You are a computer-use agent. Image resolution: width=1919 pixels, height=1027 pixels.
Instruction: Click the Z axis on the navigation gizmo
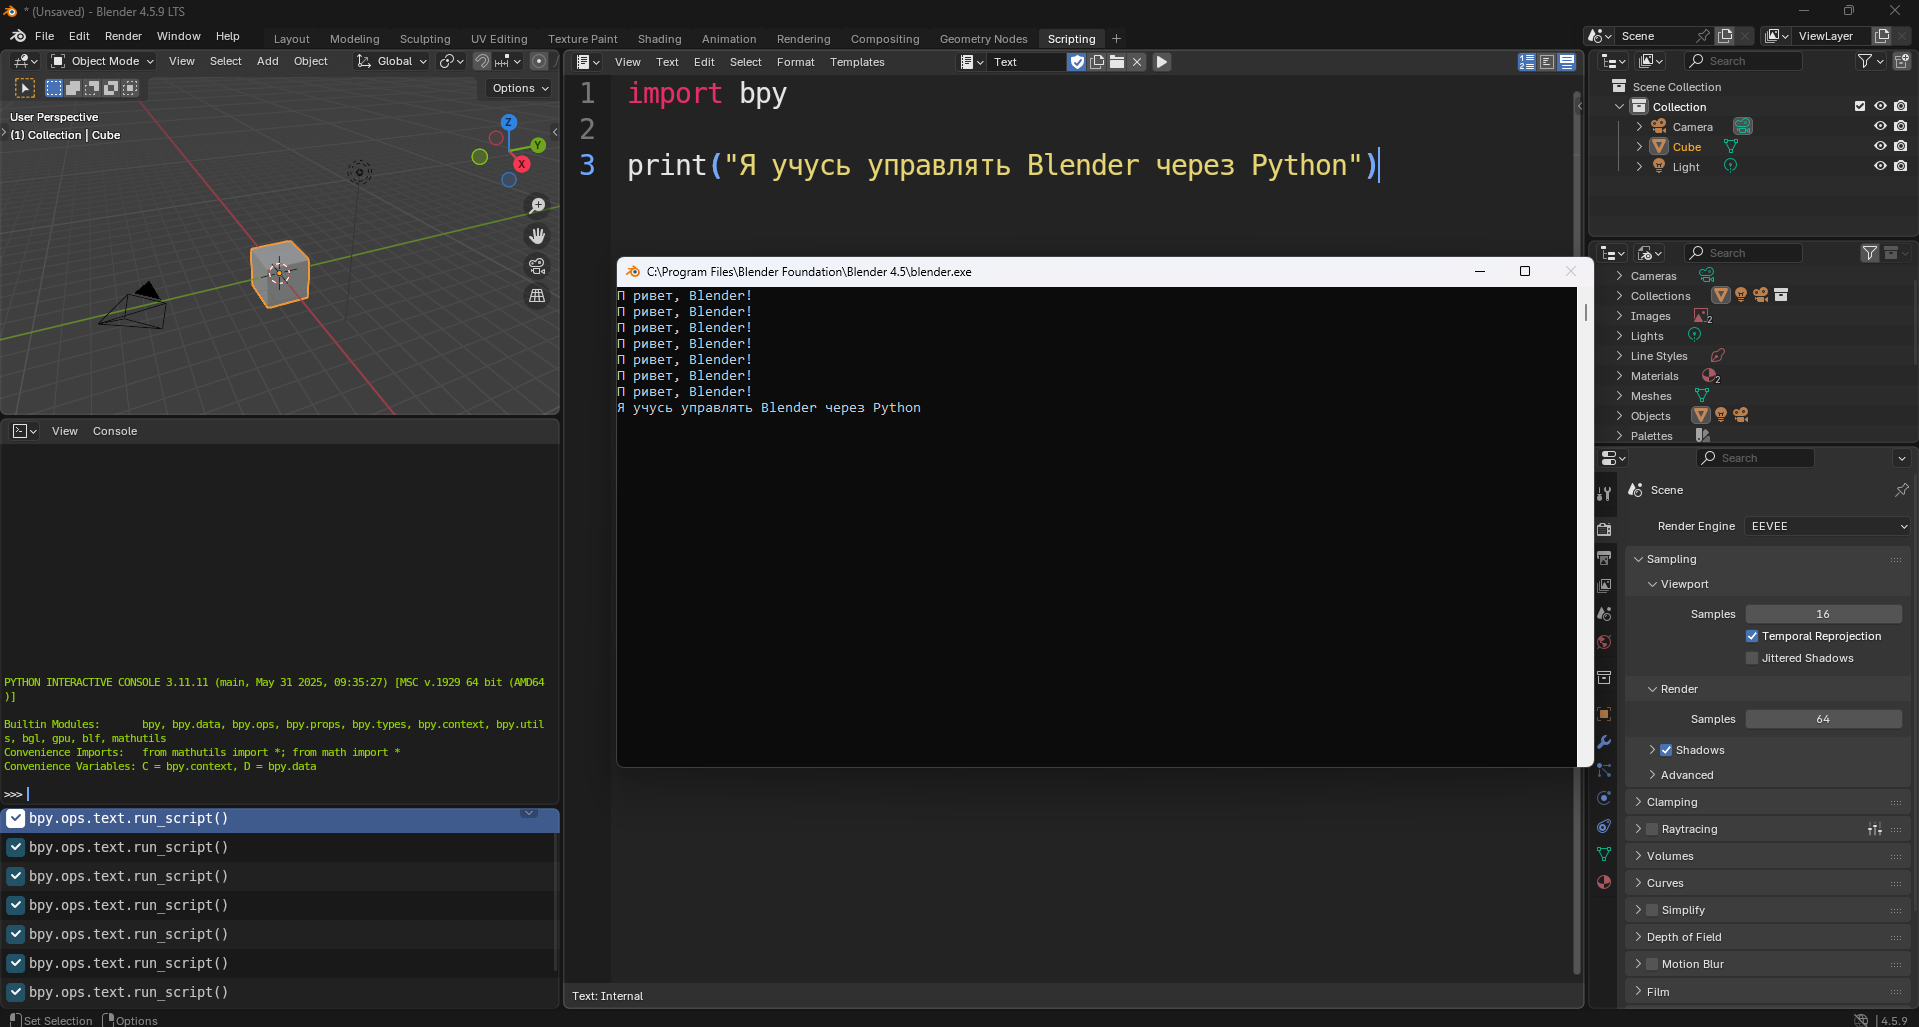pos(509,122)
